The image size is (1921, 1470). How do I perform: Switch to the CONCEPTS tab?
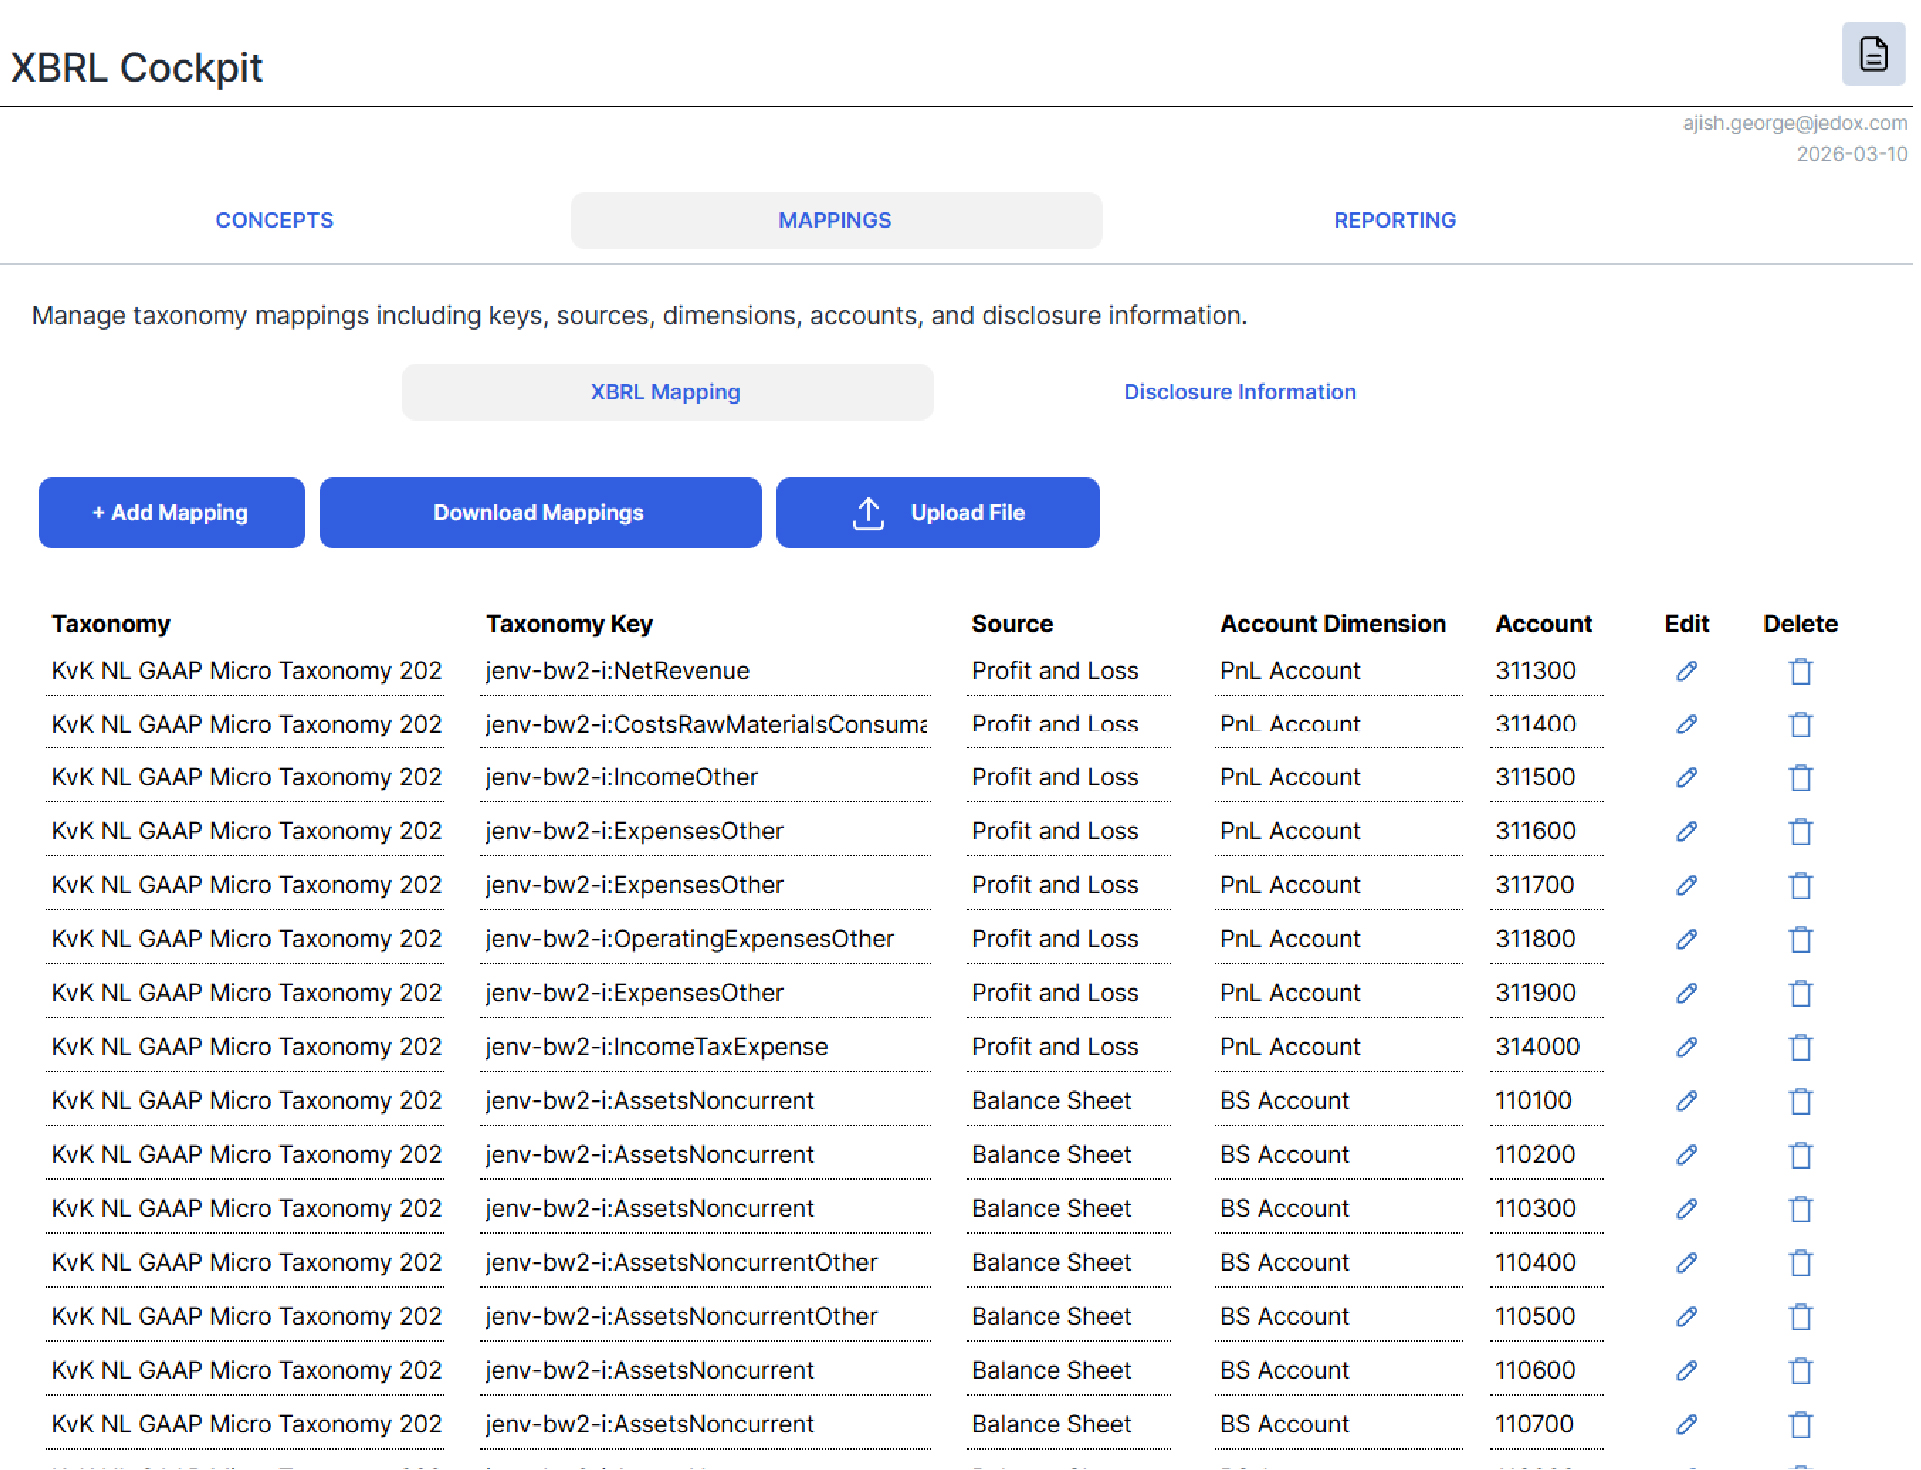tap(274, 220)
